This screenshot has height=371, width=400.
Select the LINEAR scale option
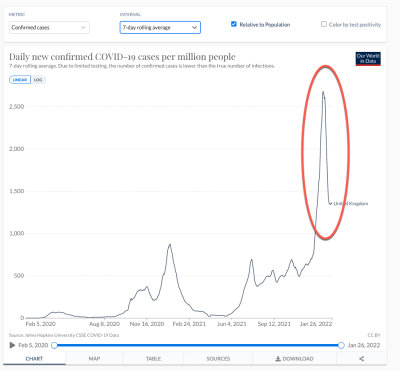click(x=20, y=80)
